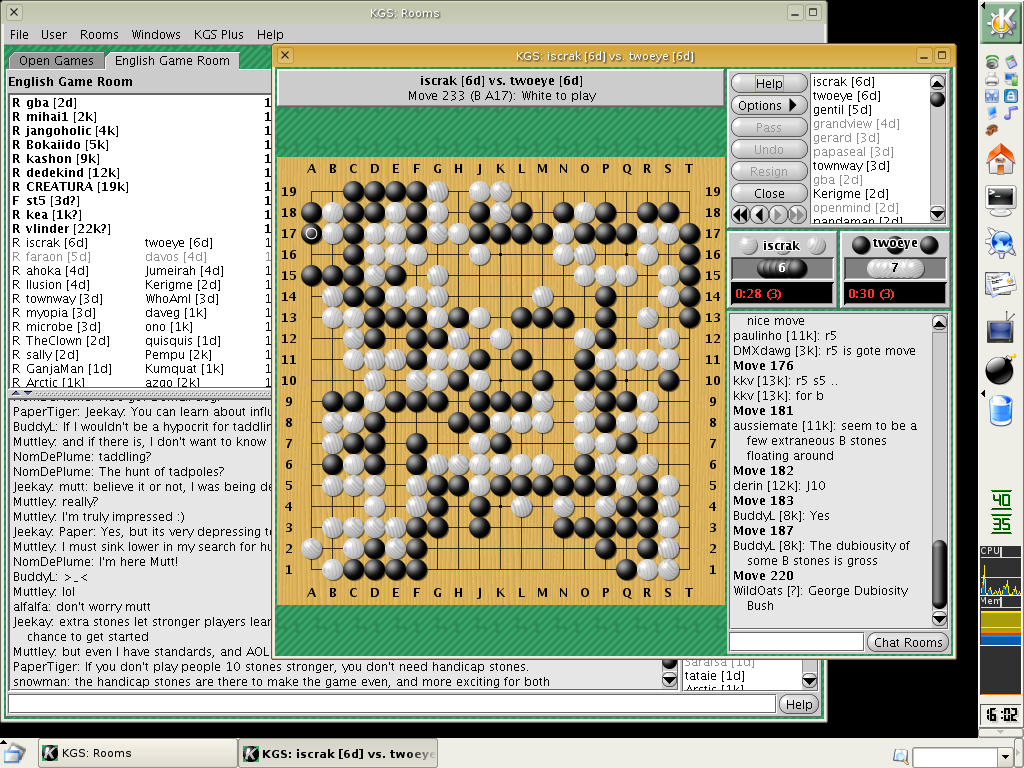Viewport: 1024px width, 768px height.
Task: Click the Chat Rooms button
Action: pos(907,642)
